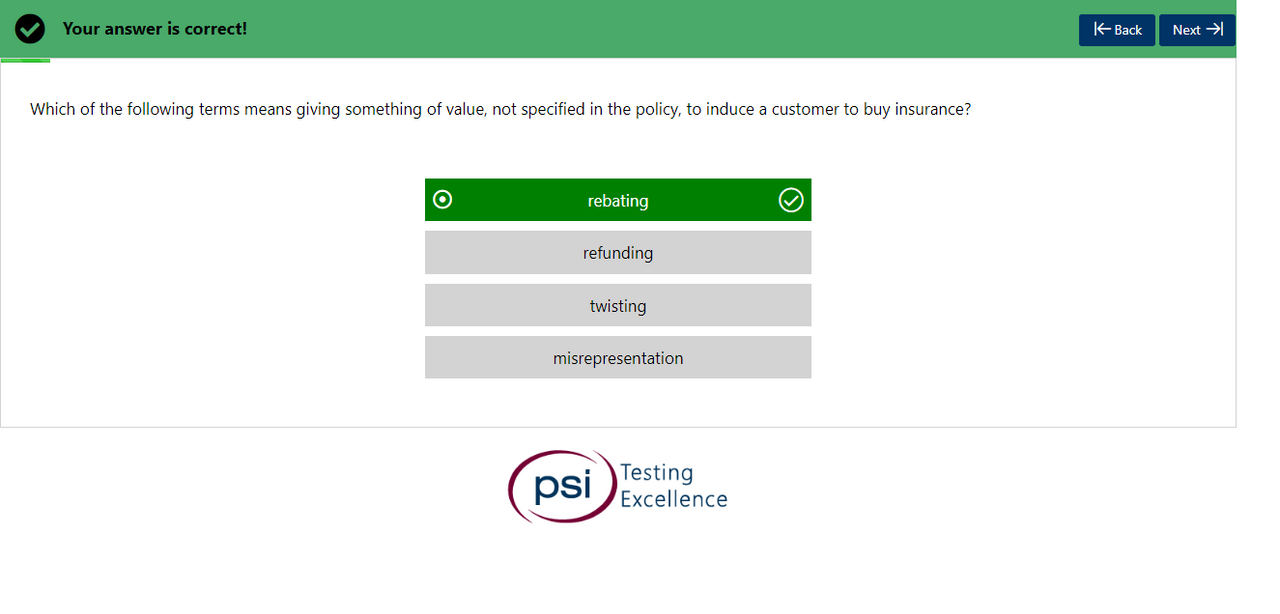Image resolution: width=1280 pixels, height=614 pixels.
Task: Go to the Back button label
Action: (x=1128, y=30)
